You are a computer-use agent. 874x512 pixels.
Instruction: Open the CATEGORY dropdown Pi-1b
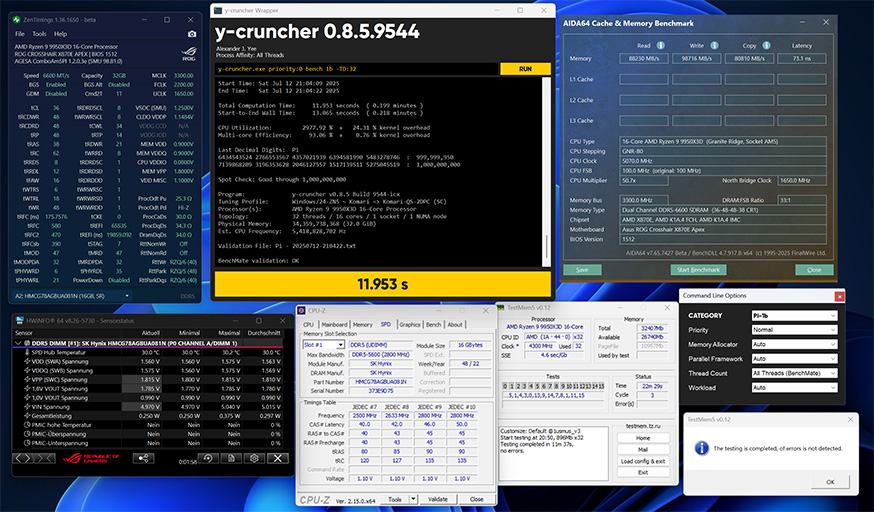794,315
